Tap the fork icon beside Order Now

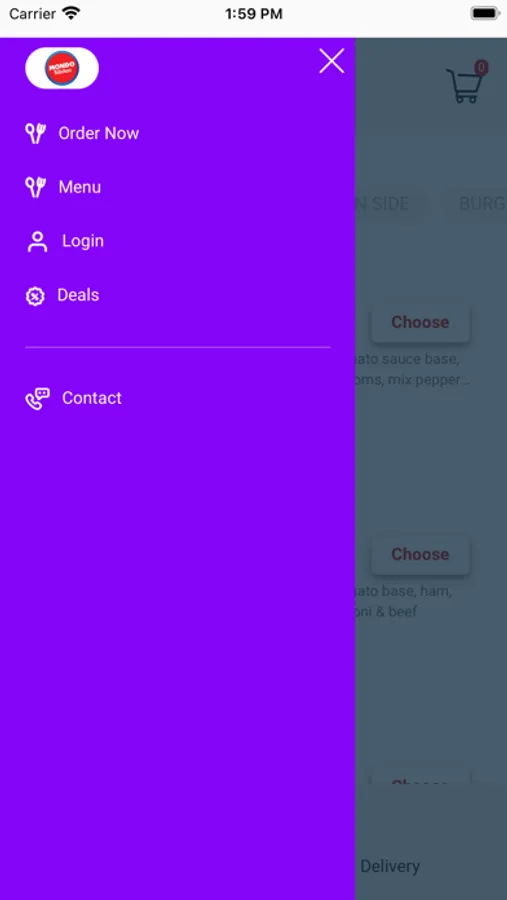(35, 133)
